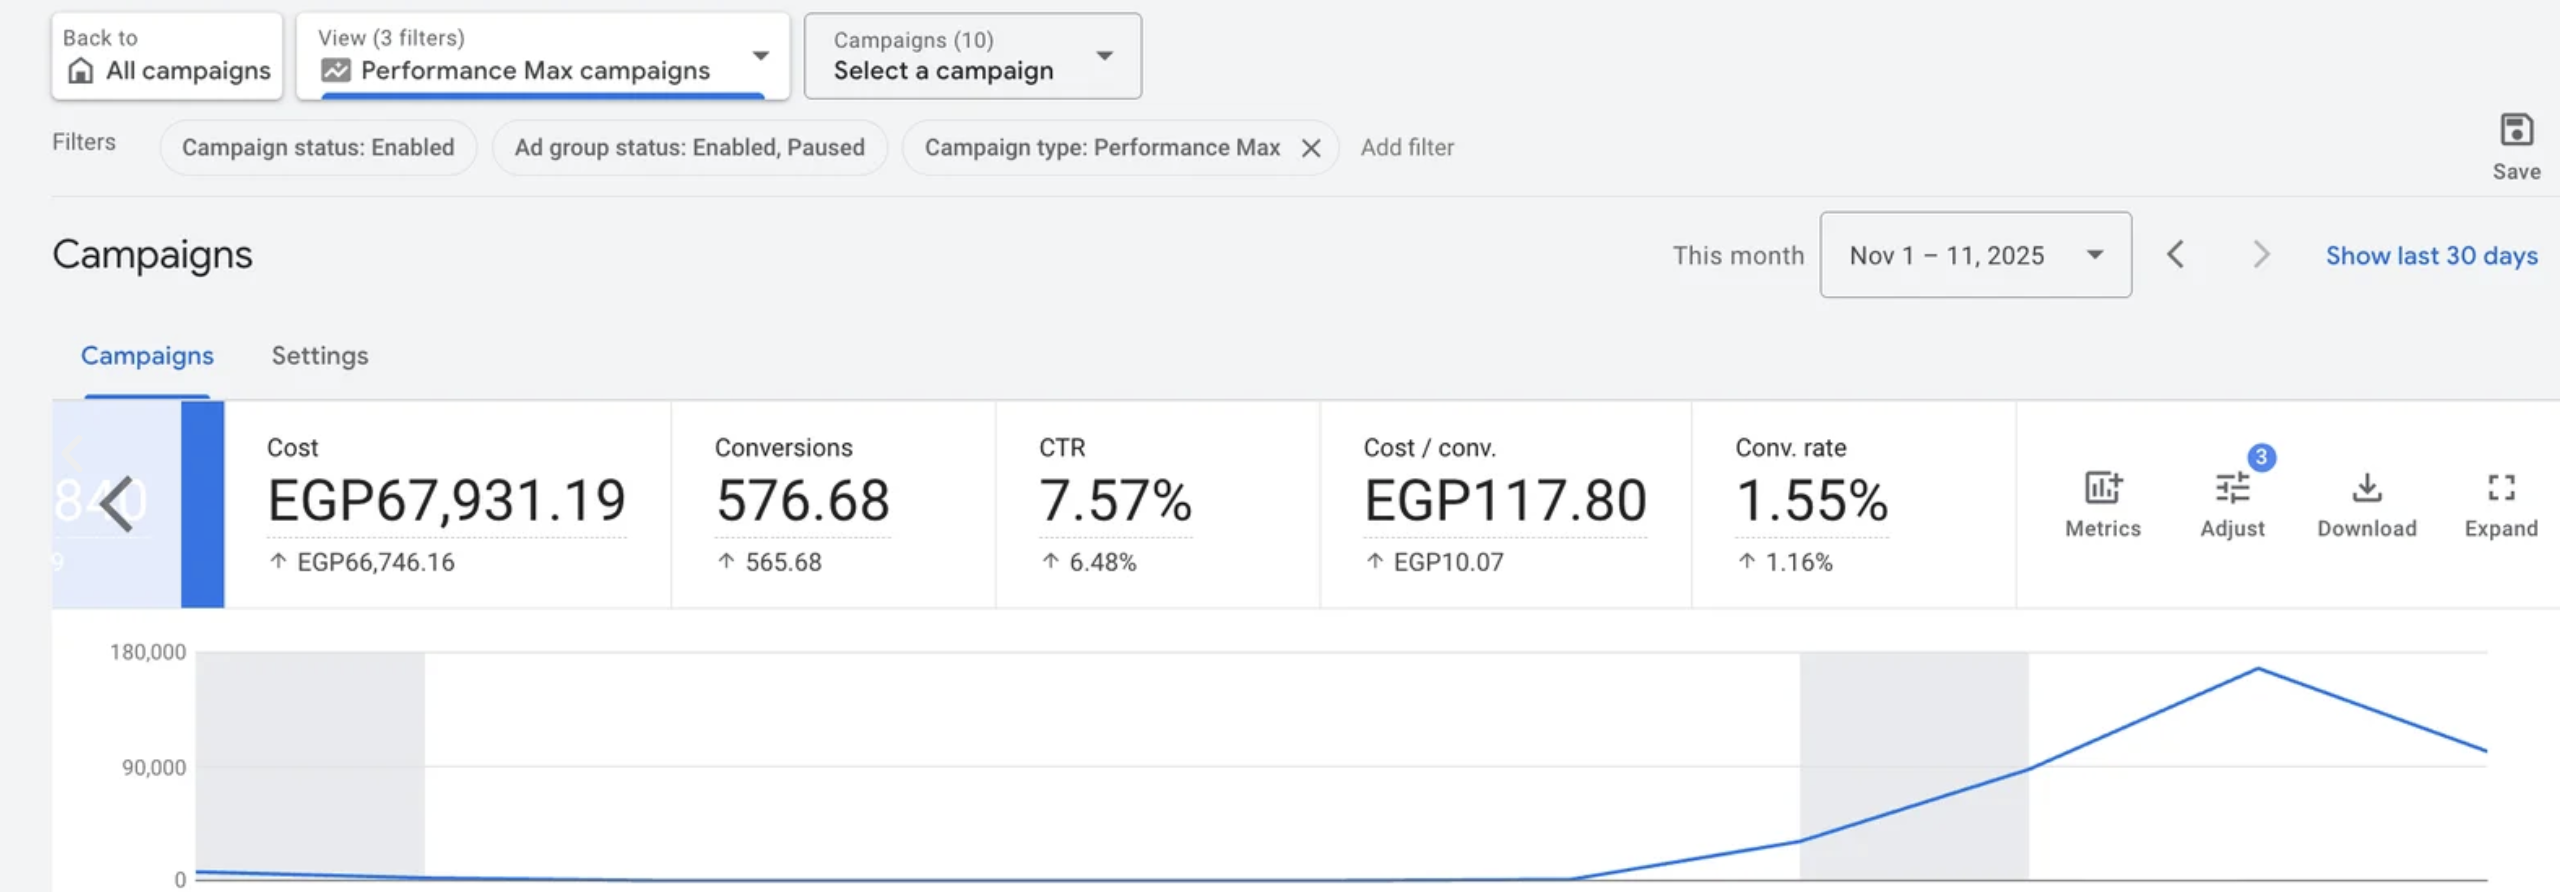Select the Campaigns tab
The height and width of the screenshot is (892, 2560).
point(147,356)
